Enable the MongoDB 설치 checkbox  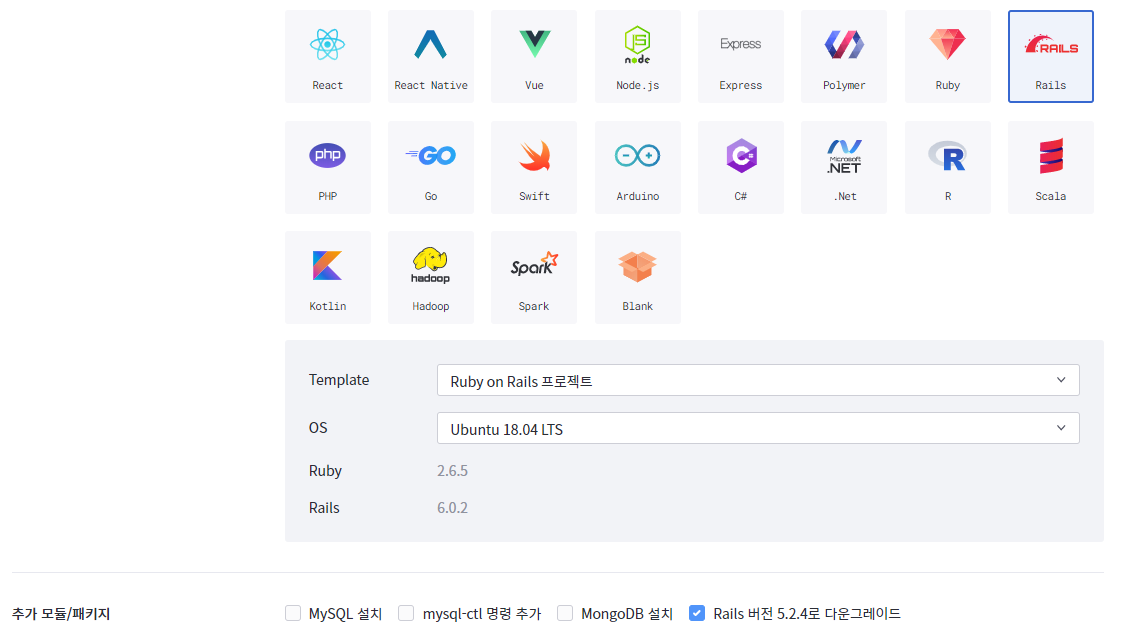click(x=565, y=613)
